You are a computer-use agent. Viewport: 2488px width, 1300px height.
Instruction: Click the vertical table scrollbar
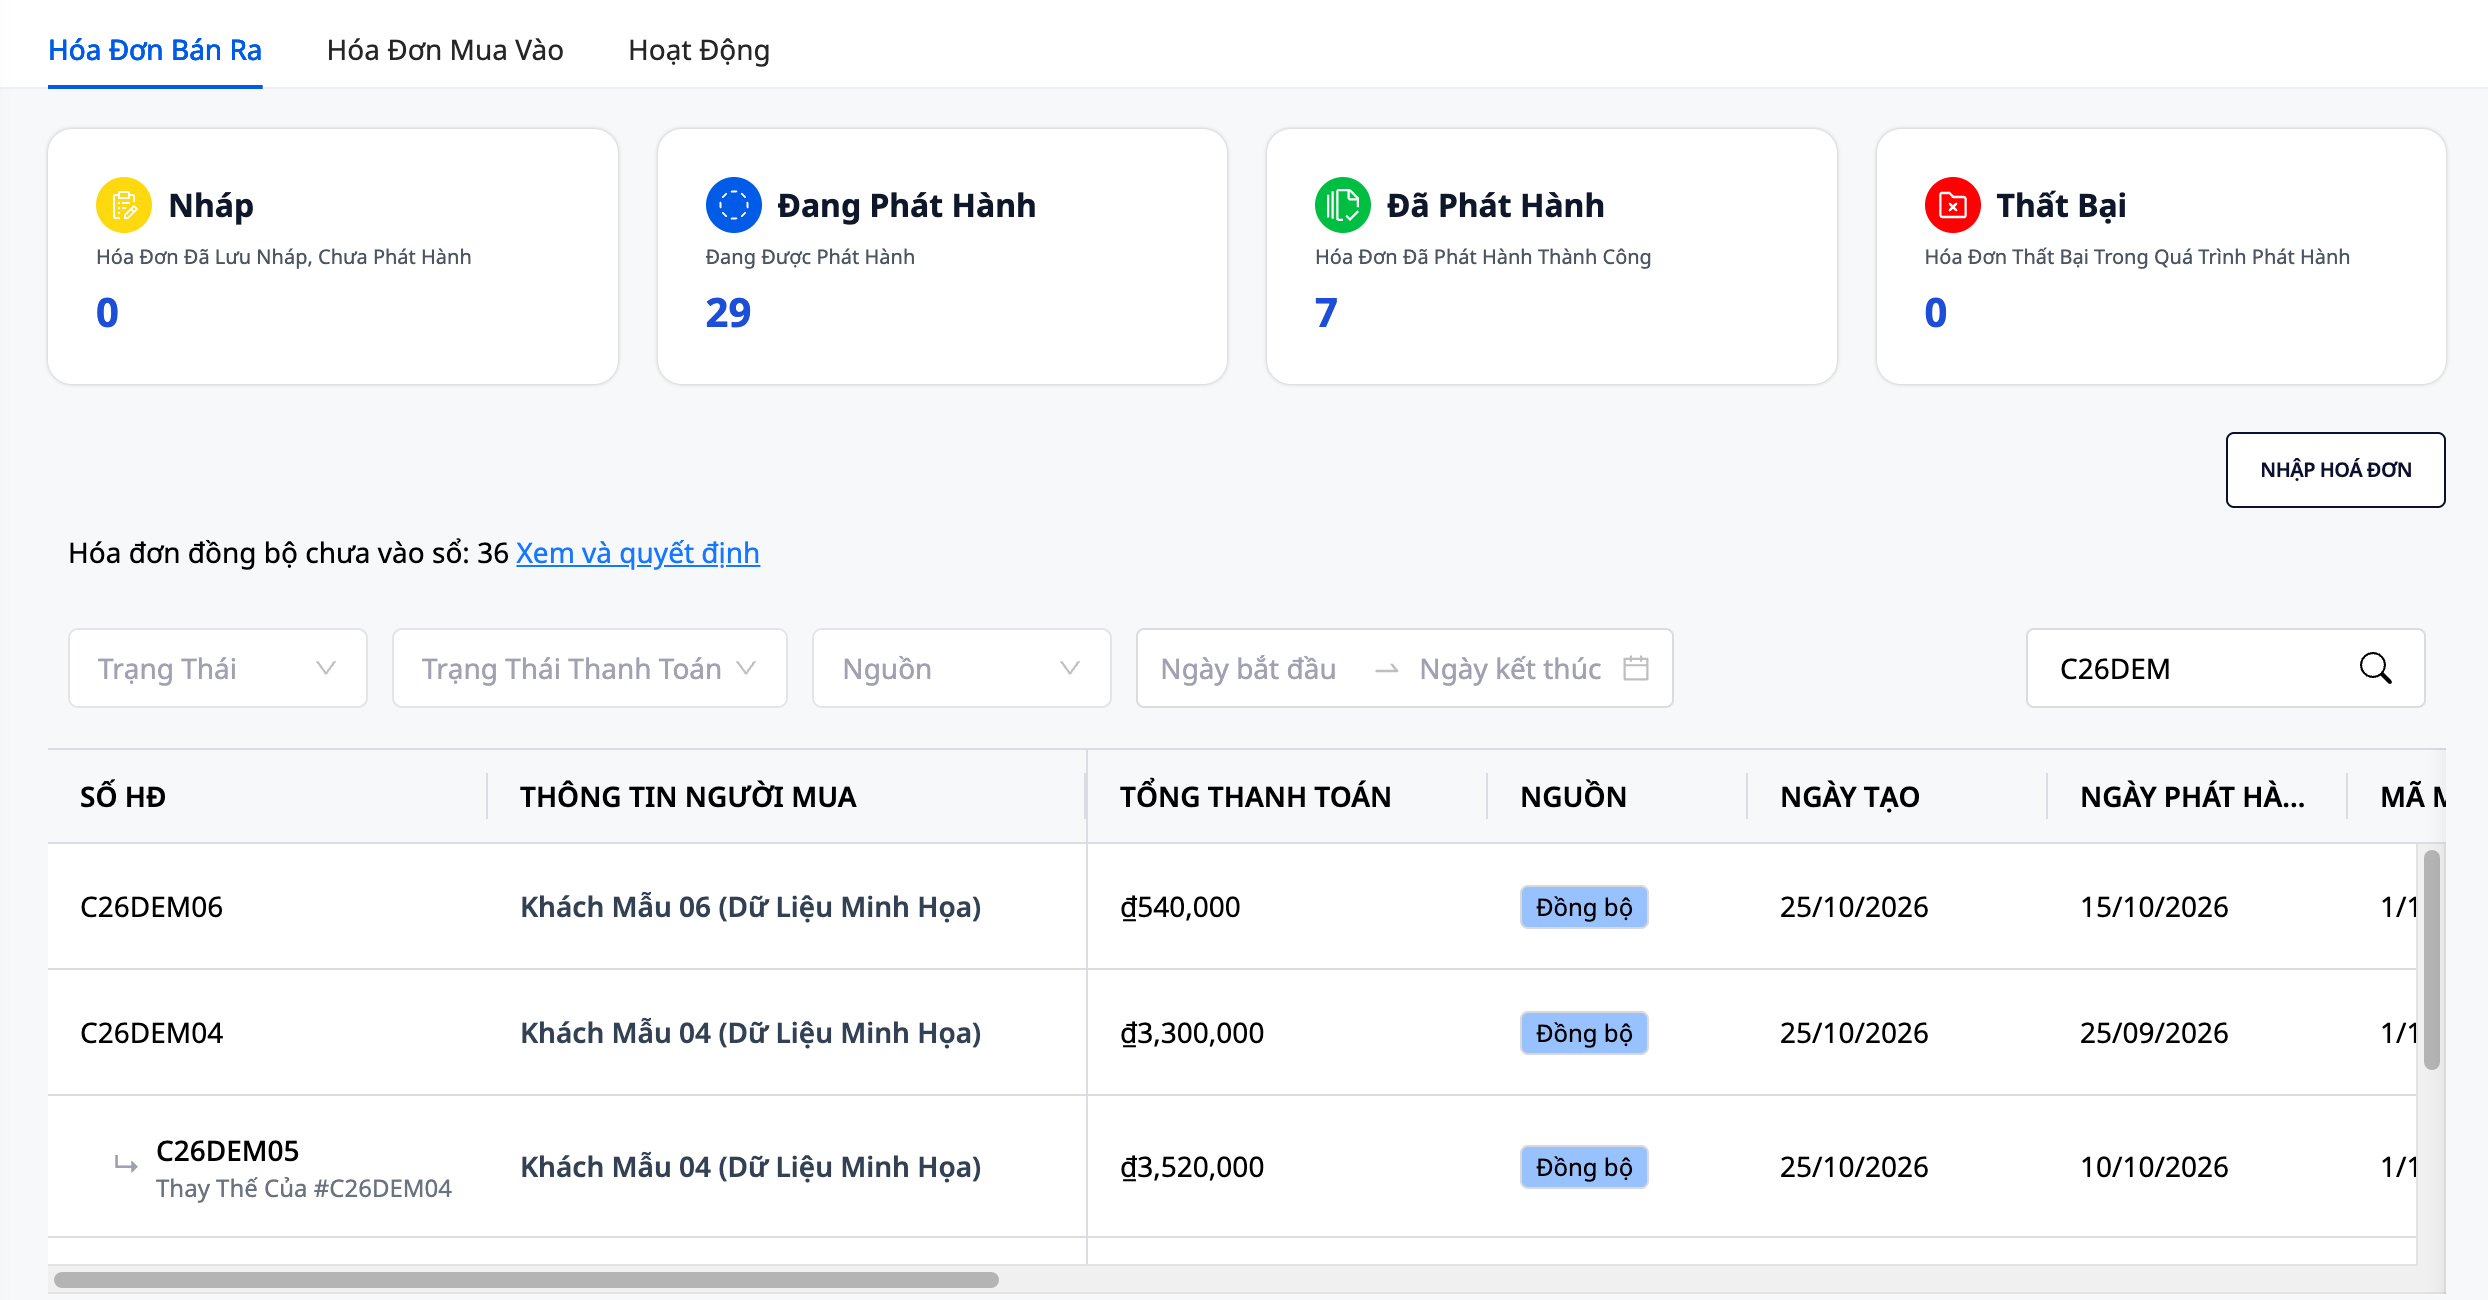[2432, 960]
